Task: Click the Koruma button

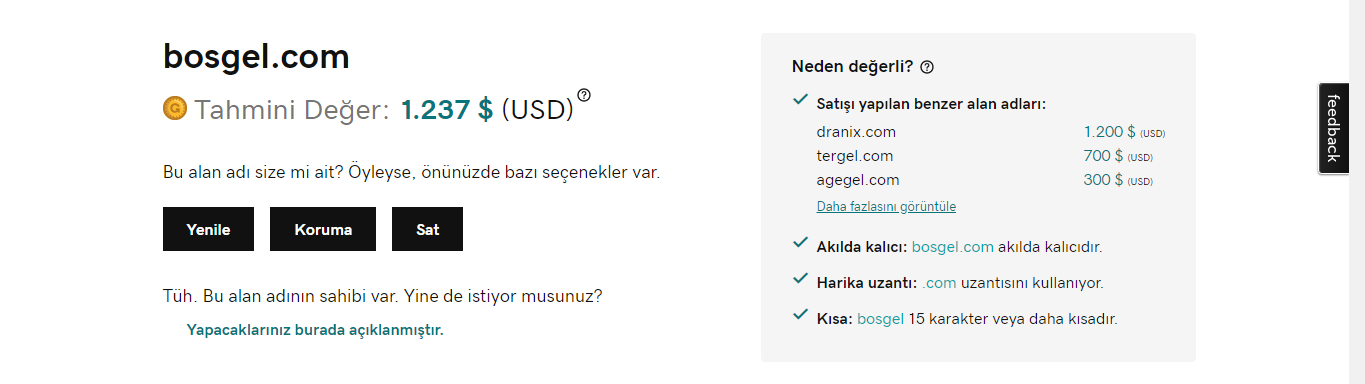Action: click(323, 229)
